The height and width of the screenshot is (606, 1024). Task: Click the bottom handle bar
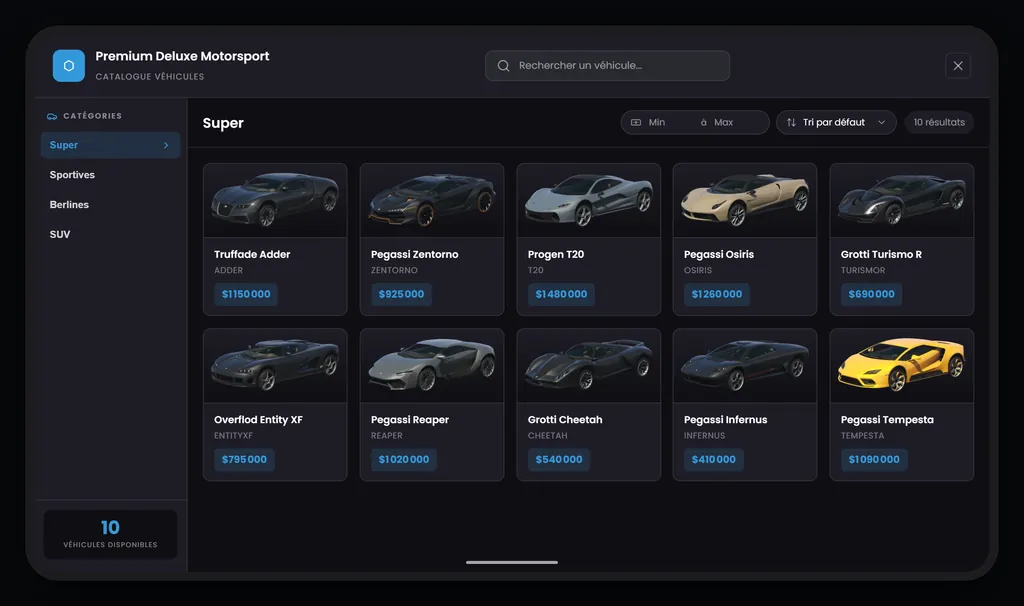tap(512, 562)
